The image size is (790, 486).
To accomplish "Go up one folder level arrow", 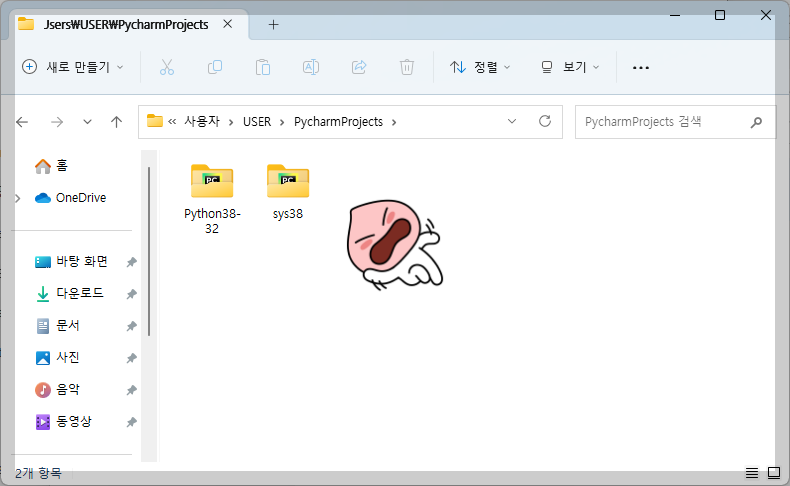I will (116, 122).
